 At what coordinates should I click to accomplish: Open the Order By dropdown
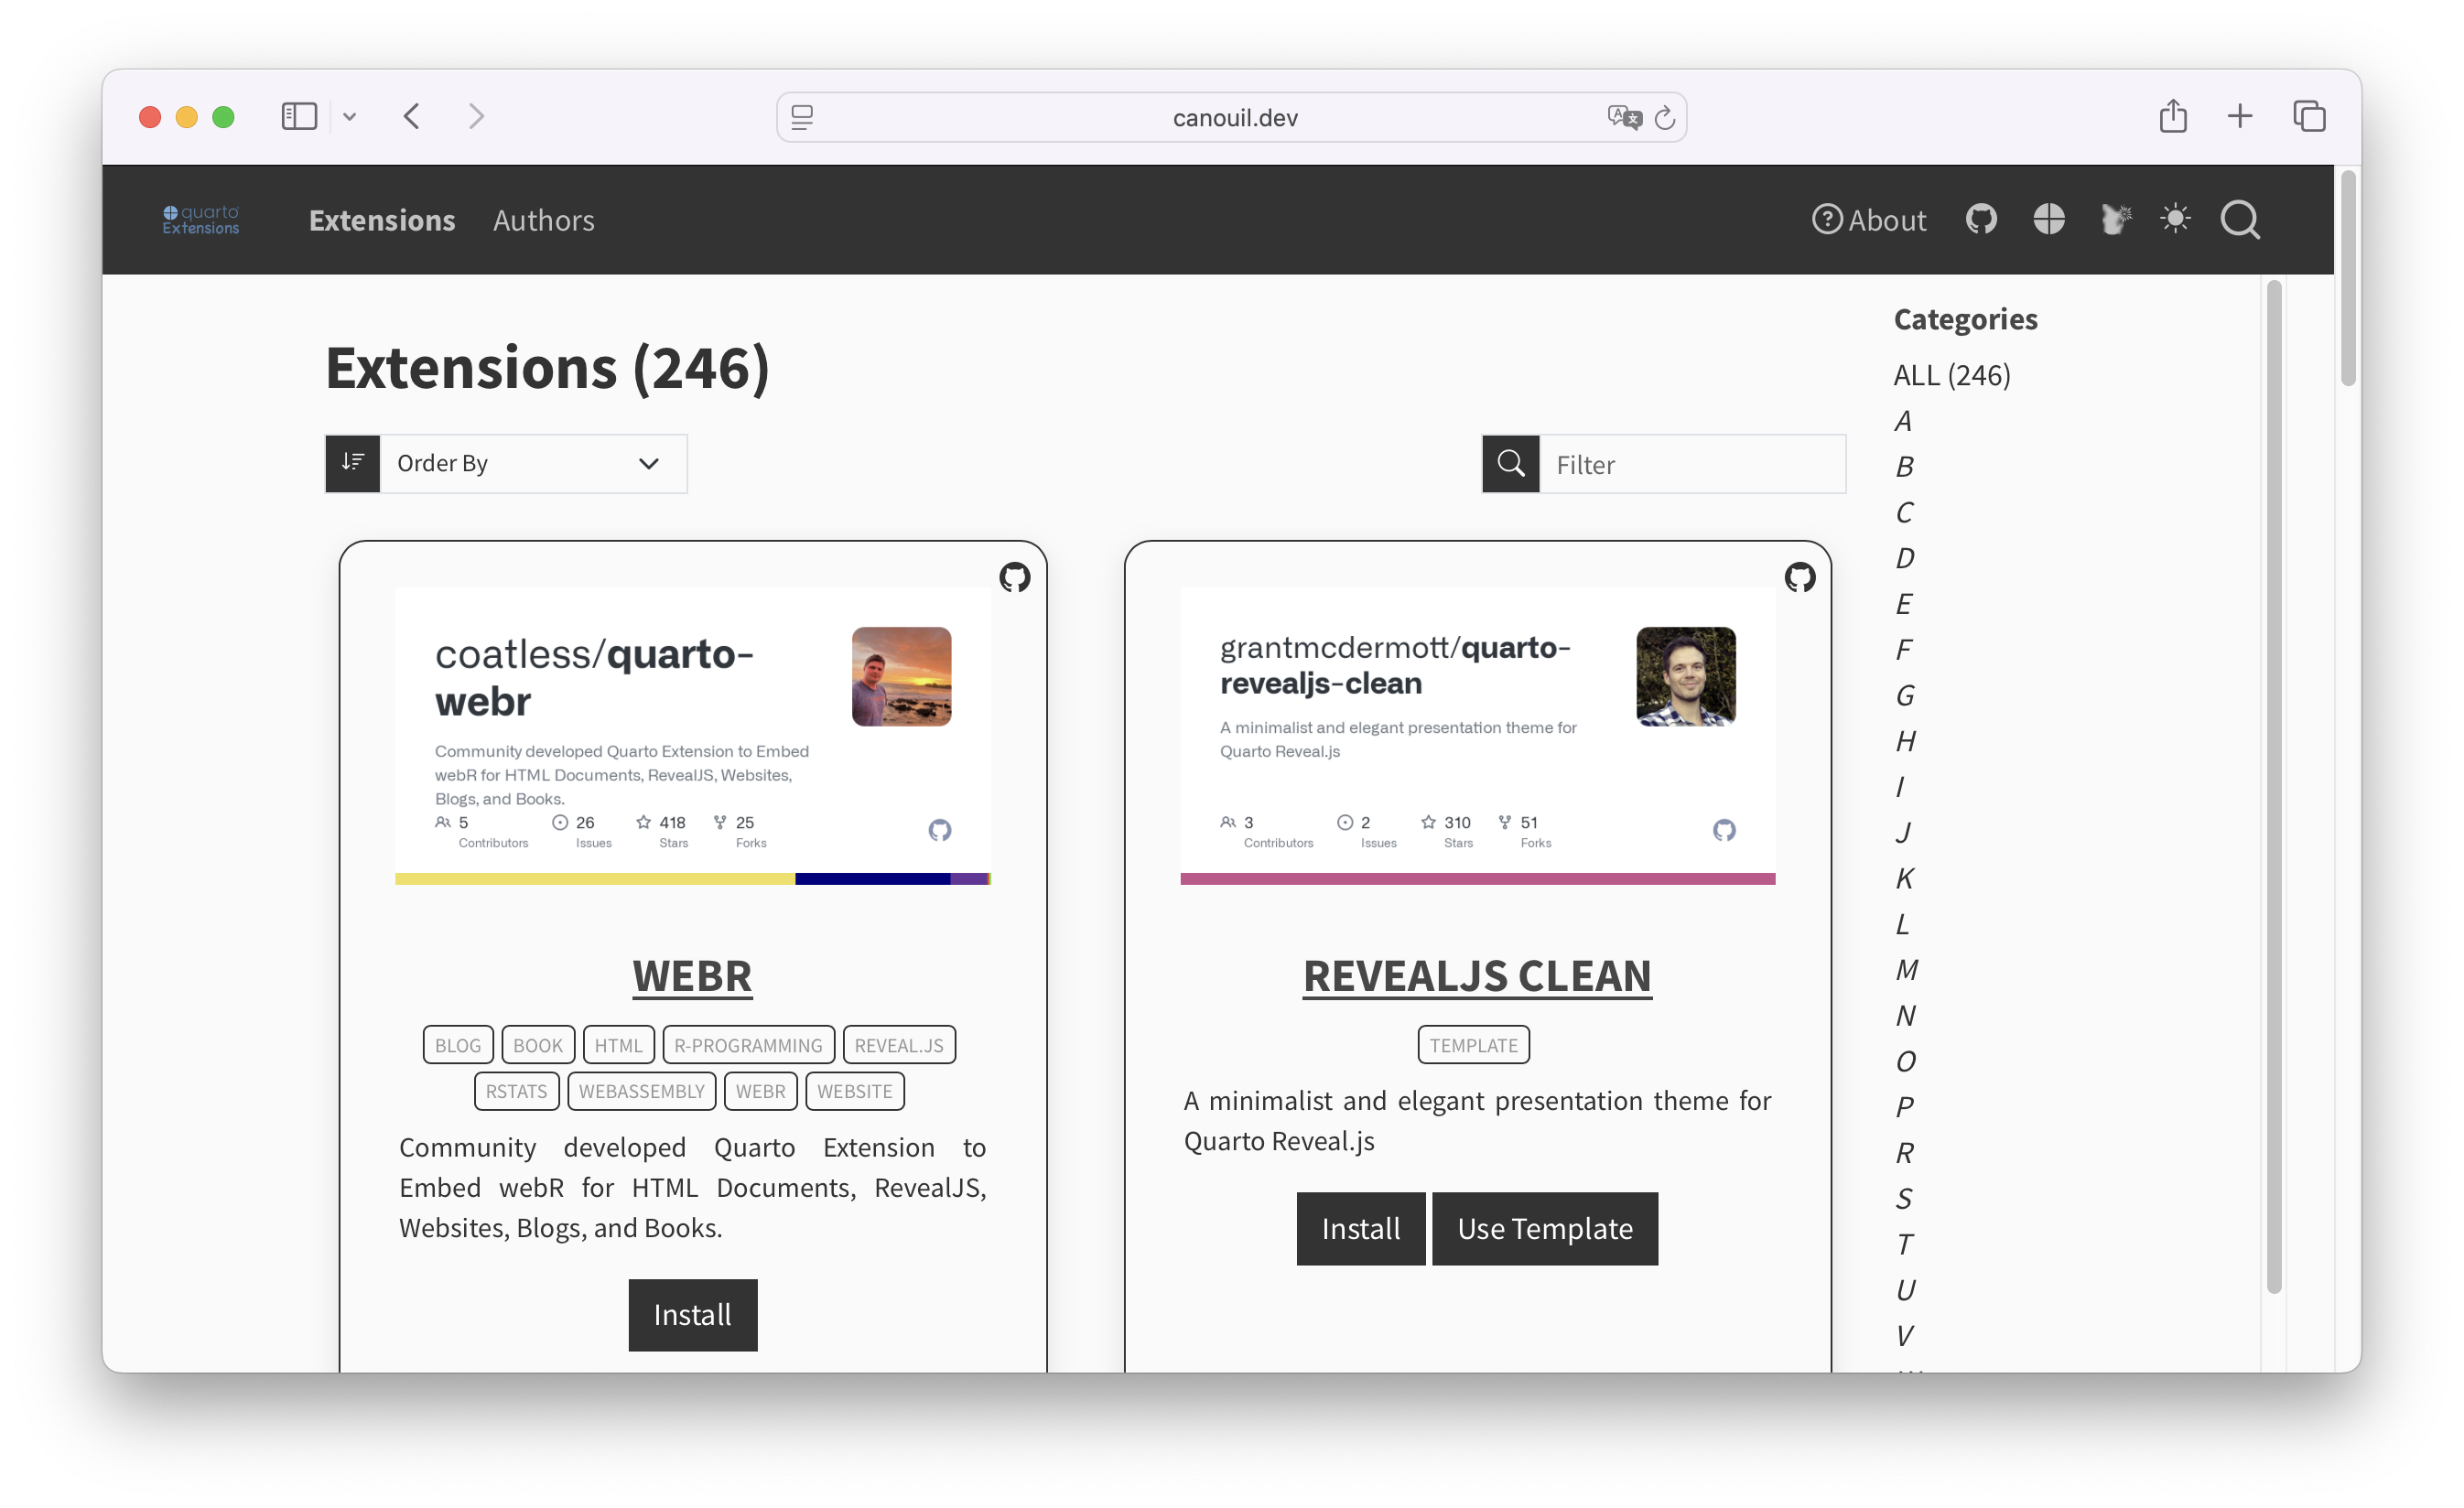533,463
